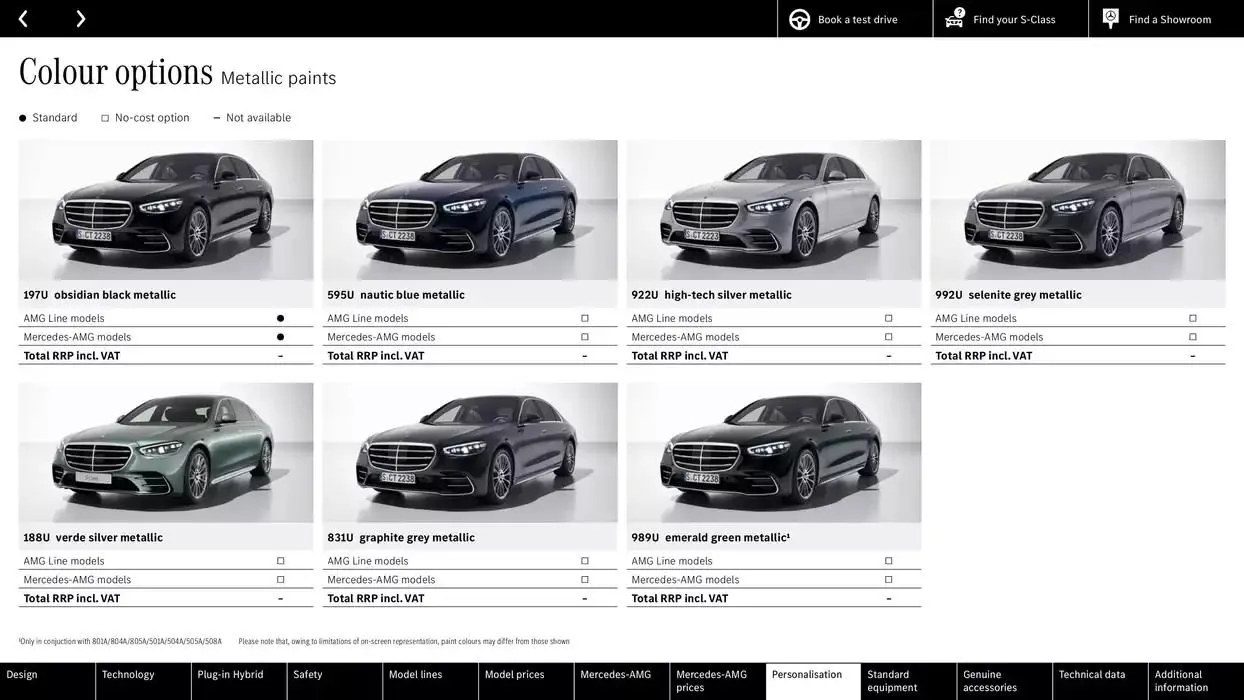Select nautic blue metallic for AMG Line models
1244x700 pixels.
click(584, 317)
